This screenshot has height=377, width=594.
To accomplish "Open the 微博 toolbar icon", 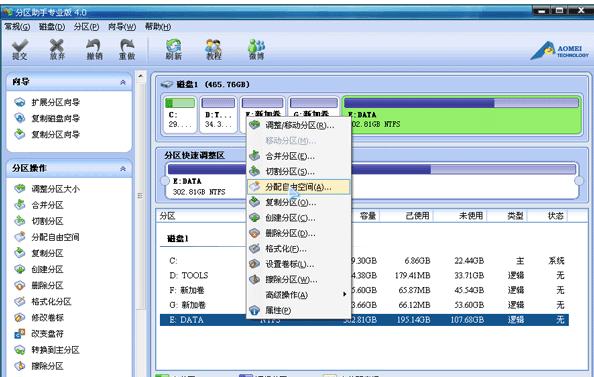I will (x=256, y=50).
